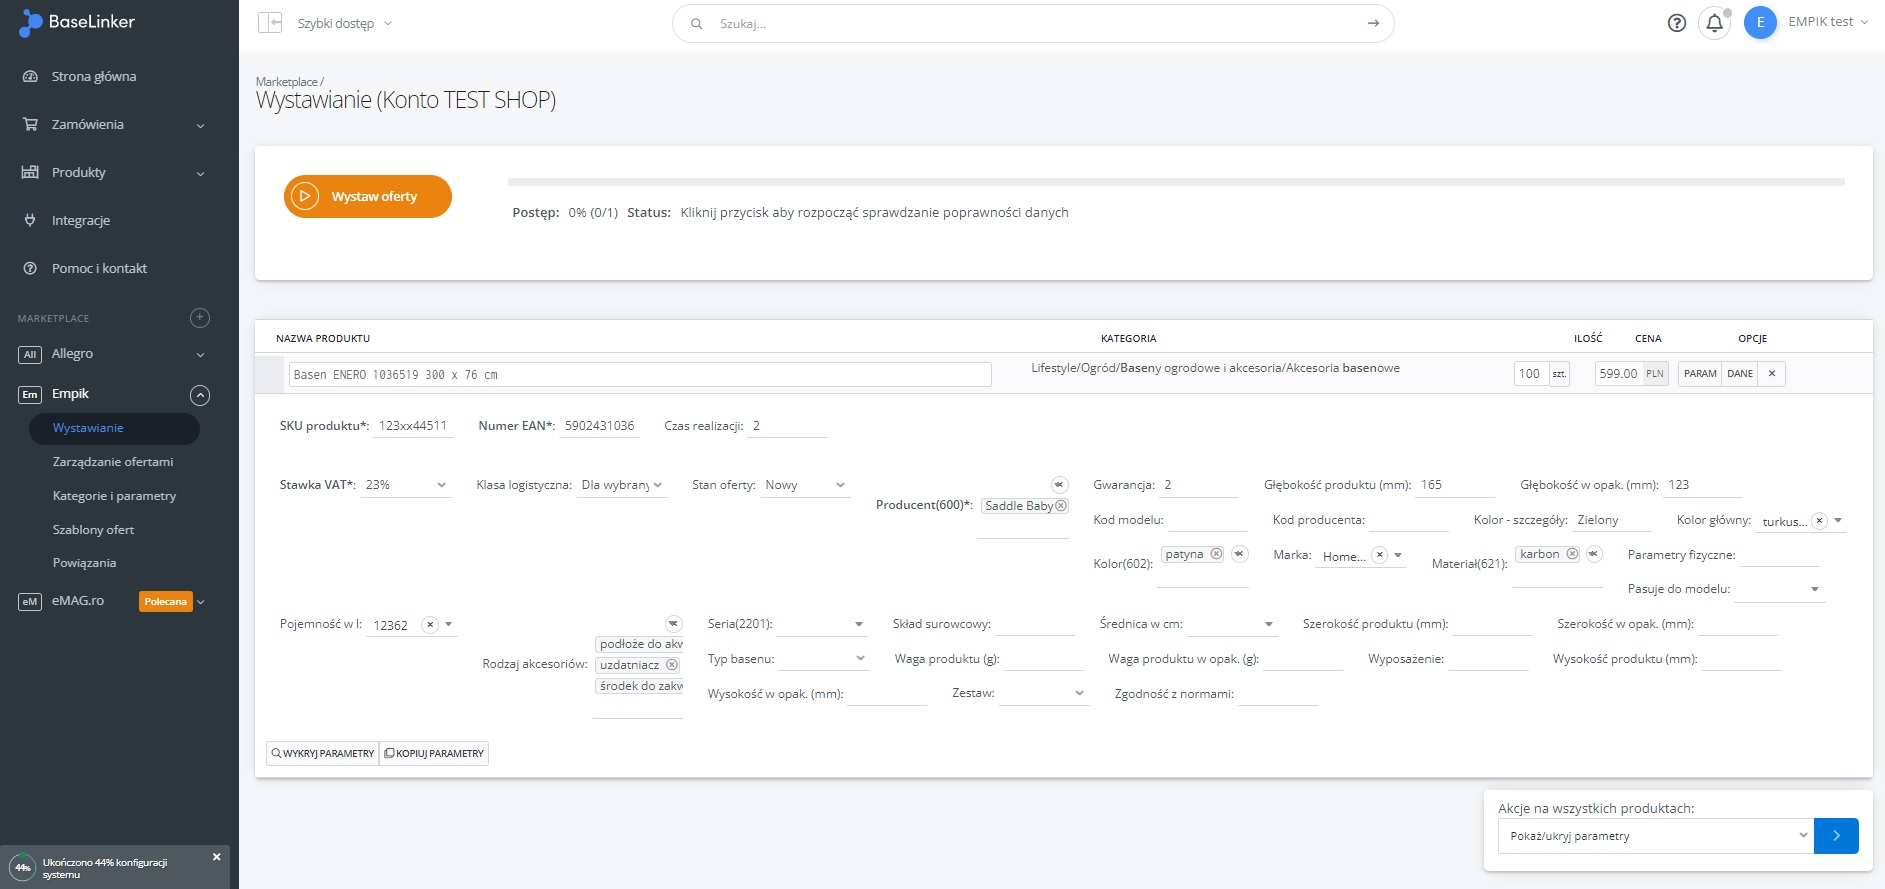
Task: Remove the karbon material tag
Action: click(x=1572, y=554)
